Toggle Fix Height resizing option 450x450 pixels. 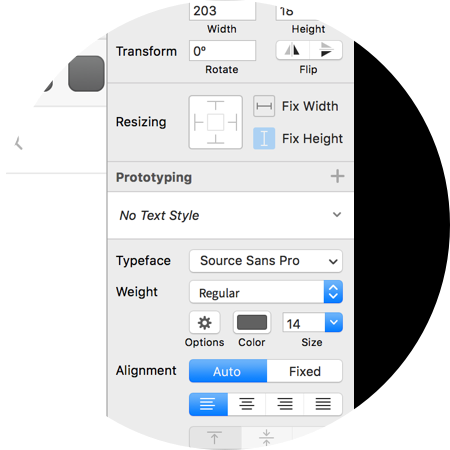point(264,138)
